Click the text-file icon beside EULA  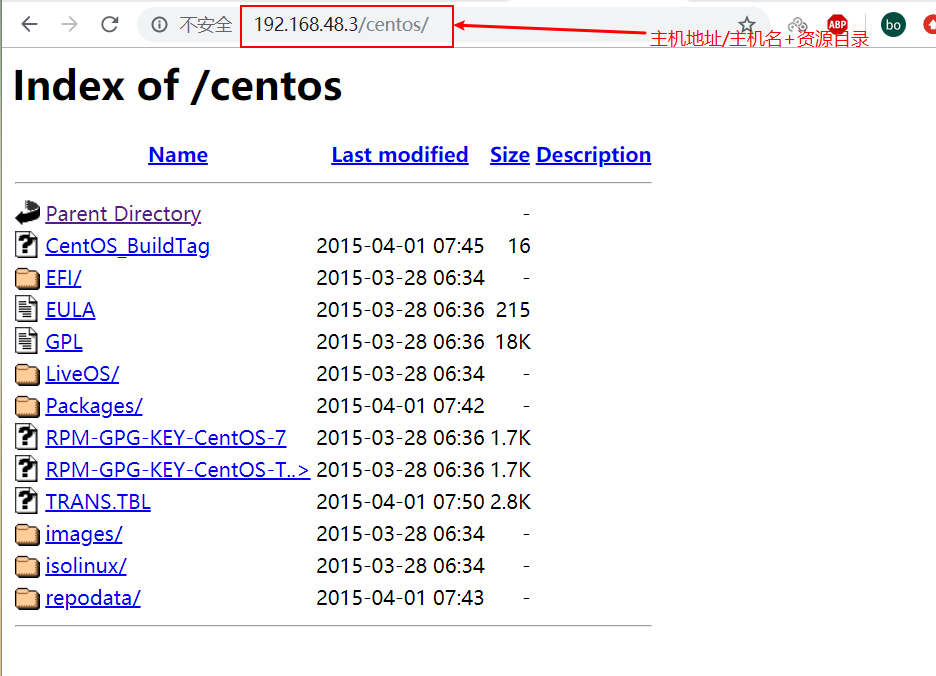tap(26, 309)
